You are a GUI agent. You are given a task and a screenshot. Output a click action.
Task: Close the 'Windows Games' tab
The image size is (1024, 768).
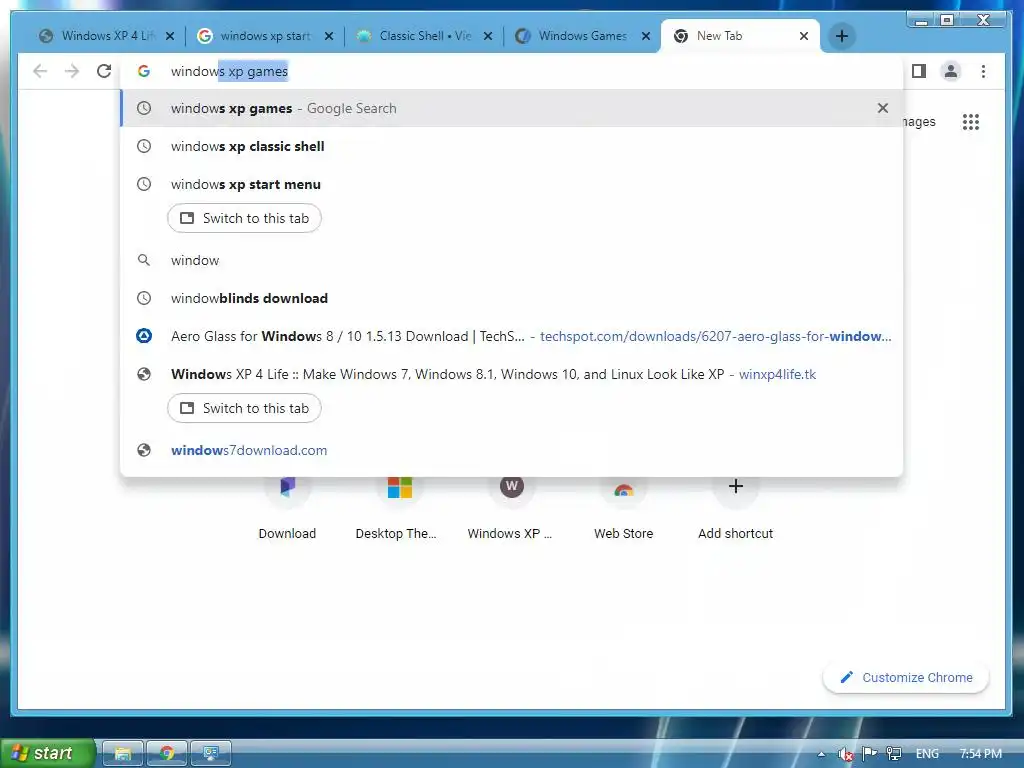646,36
